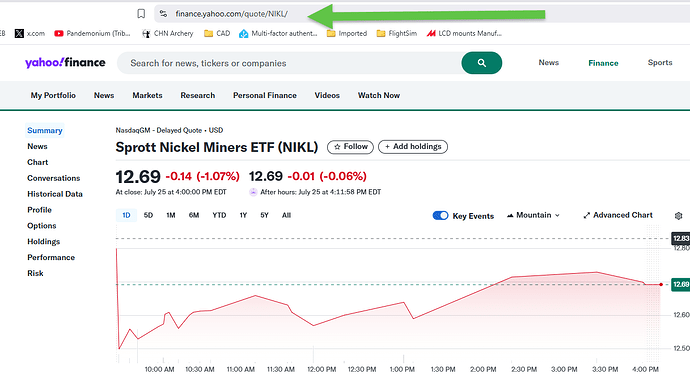690x378 pixels.
Task: Select Historical Data in the left sidebar
Action: pos(55,194)
